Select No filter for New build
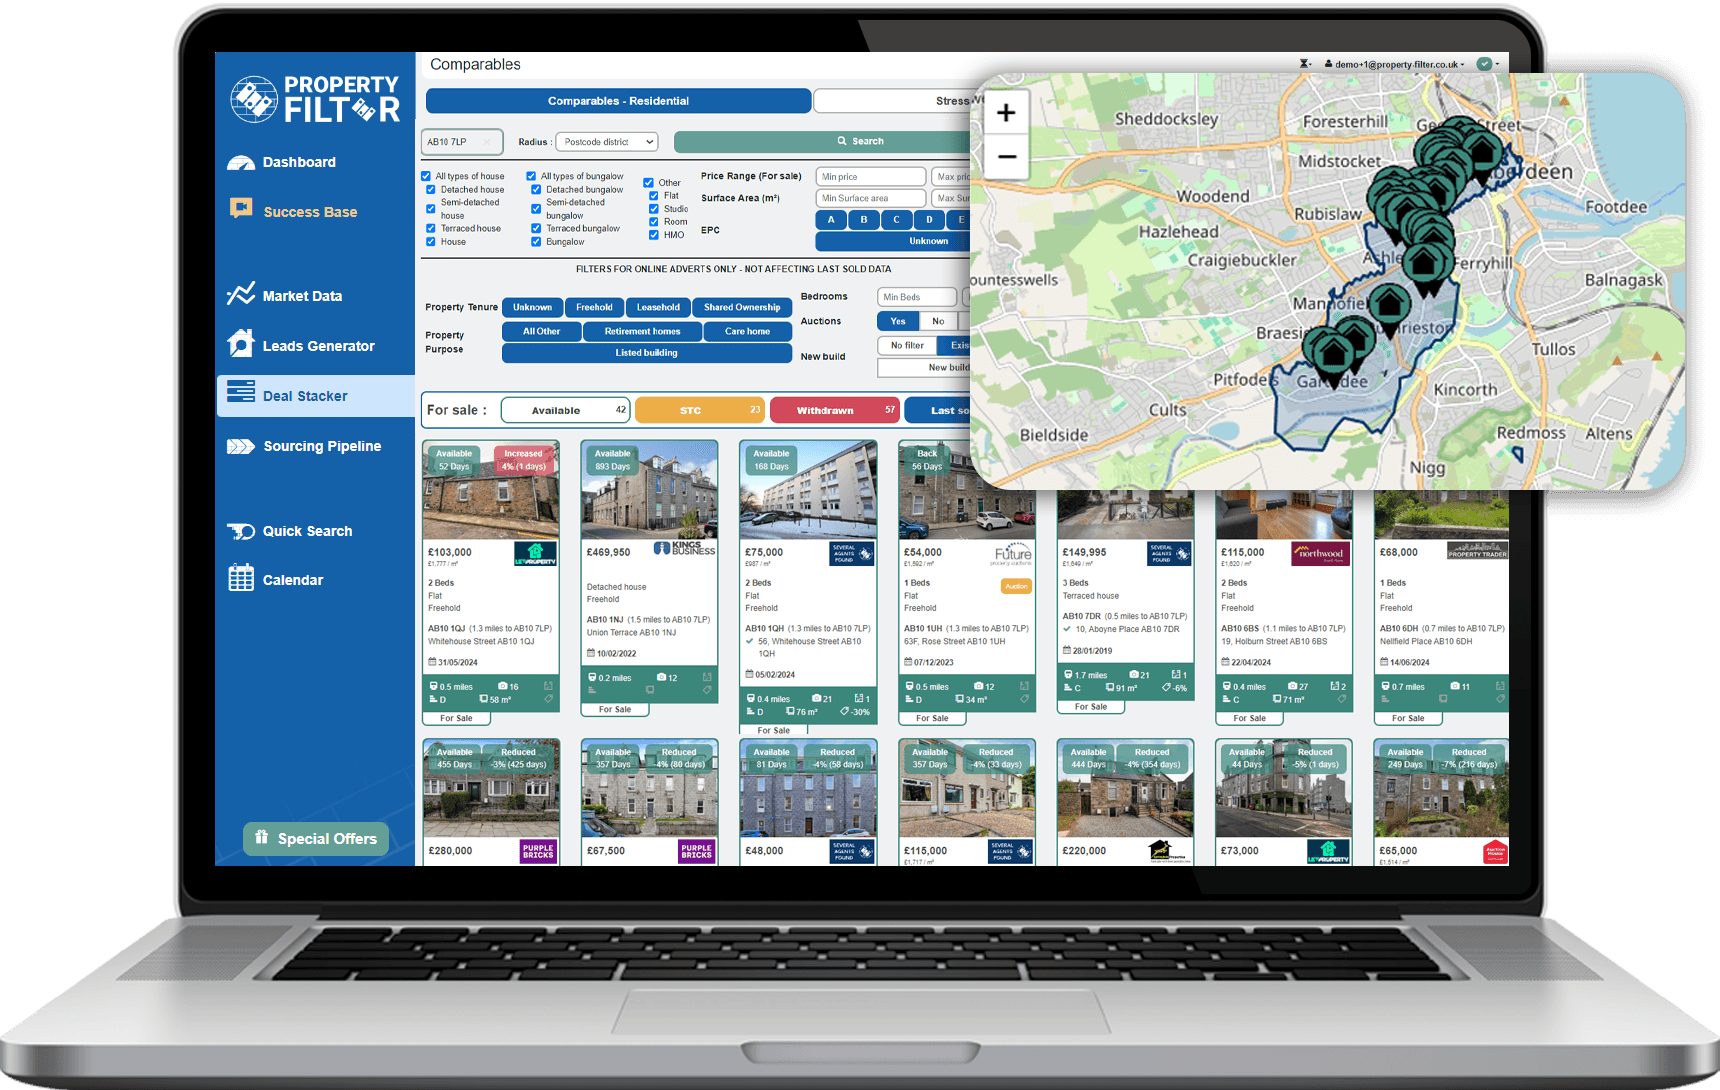Screen dimensions: 1720x1090 pos(907,345)
